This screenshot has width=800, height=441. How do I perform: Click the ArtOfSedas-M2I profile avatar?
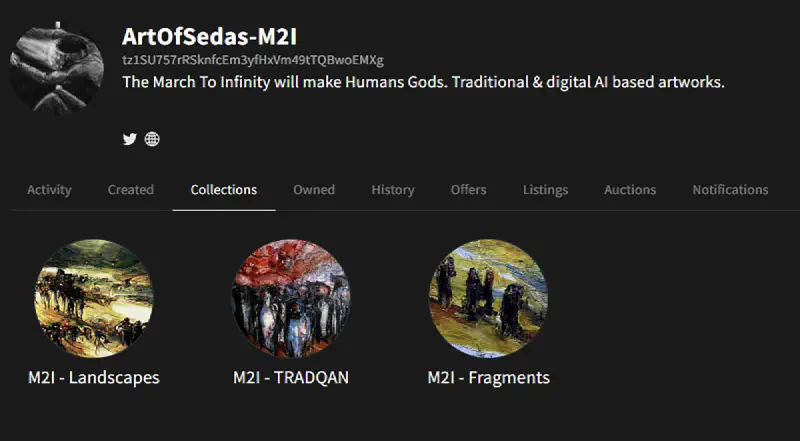pos(57,67)
